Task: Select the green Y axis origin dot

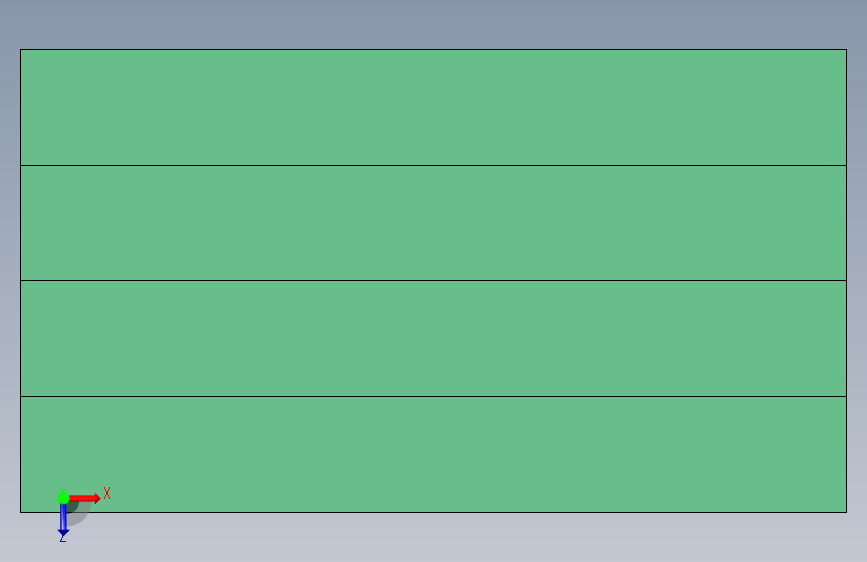Action: pyautogui.click(x=63, y=498)
